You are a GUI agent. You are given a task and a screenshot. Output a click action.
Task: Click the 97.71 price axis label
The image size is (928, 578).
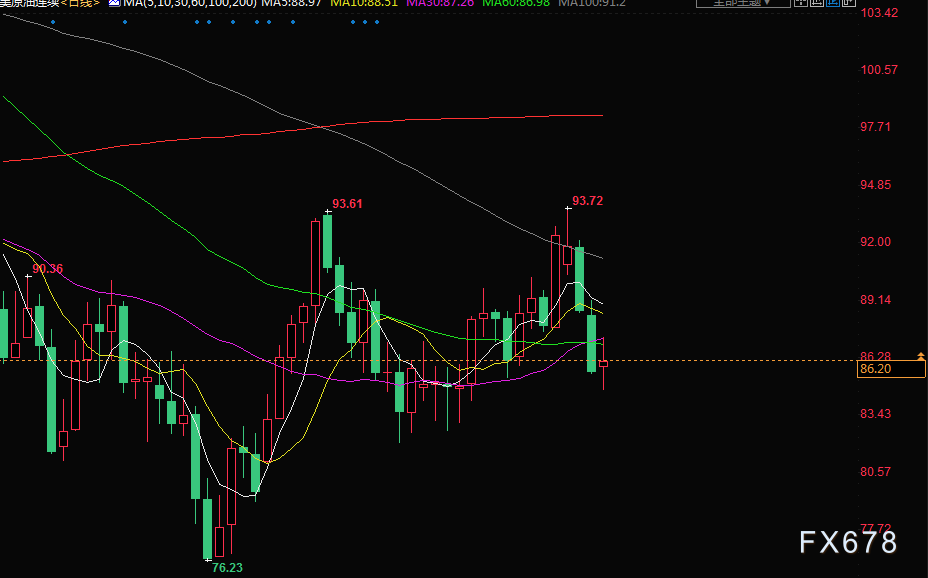(x=875, y=127)
